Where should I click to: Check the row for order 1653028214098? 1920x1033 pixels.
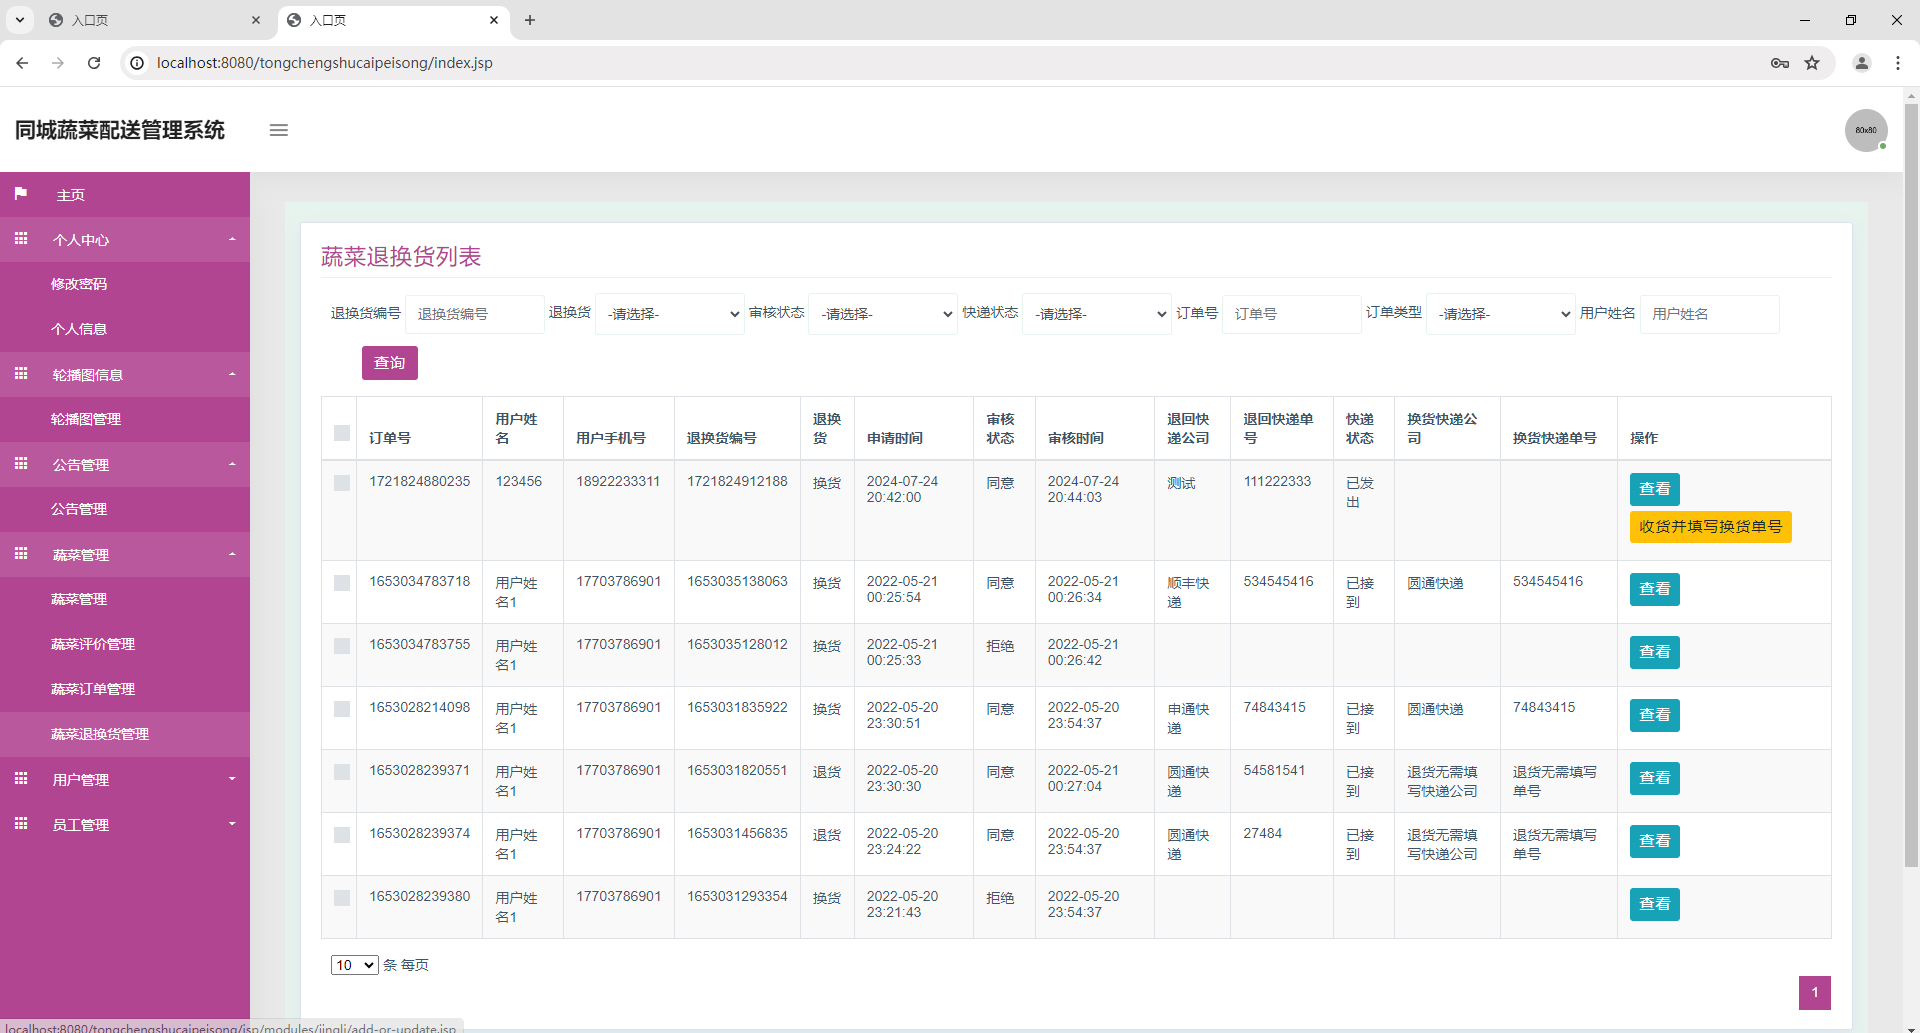[x=342, y=709]
